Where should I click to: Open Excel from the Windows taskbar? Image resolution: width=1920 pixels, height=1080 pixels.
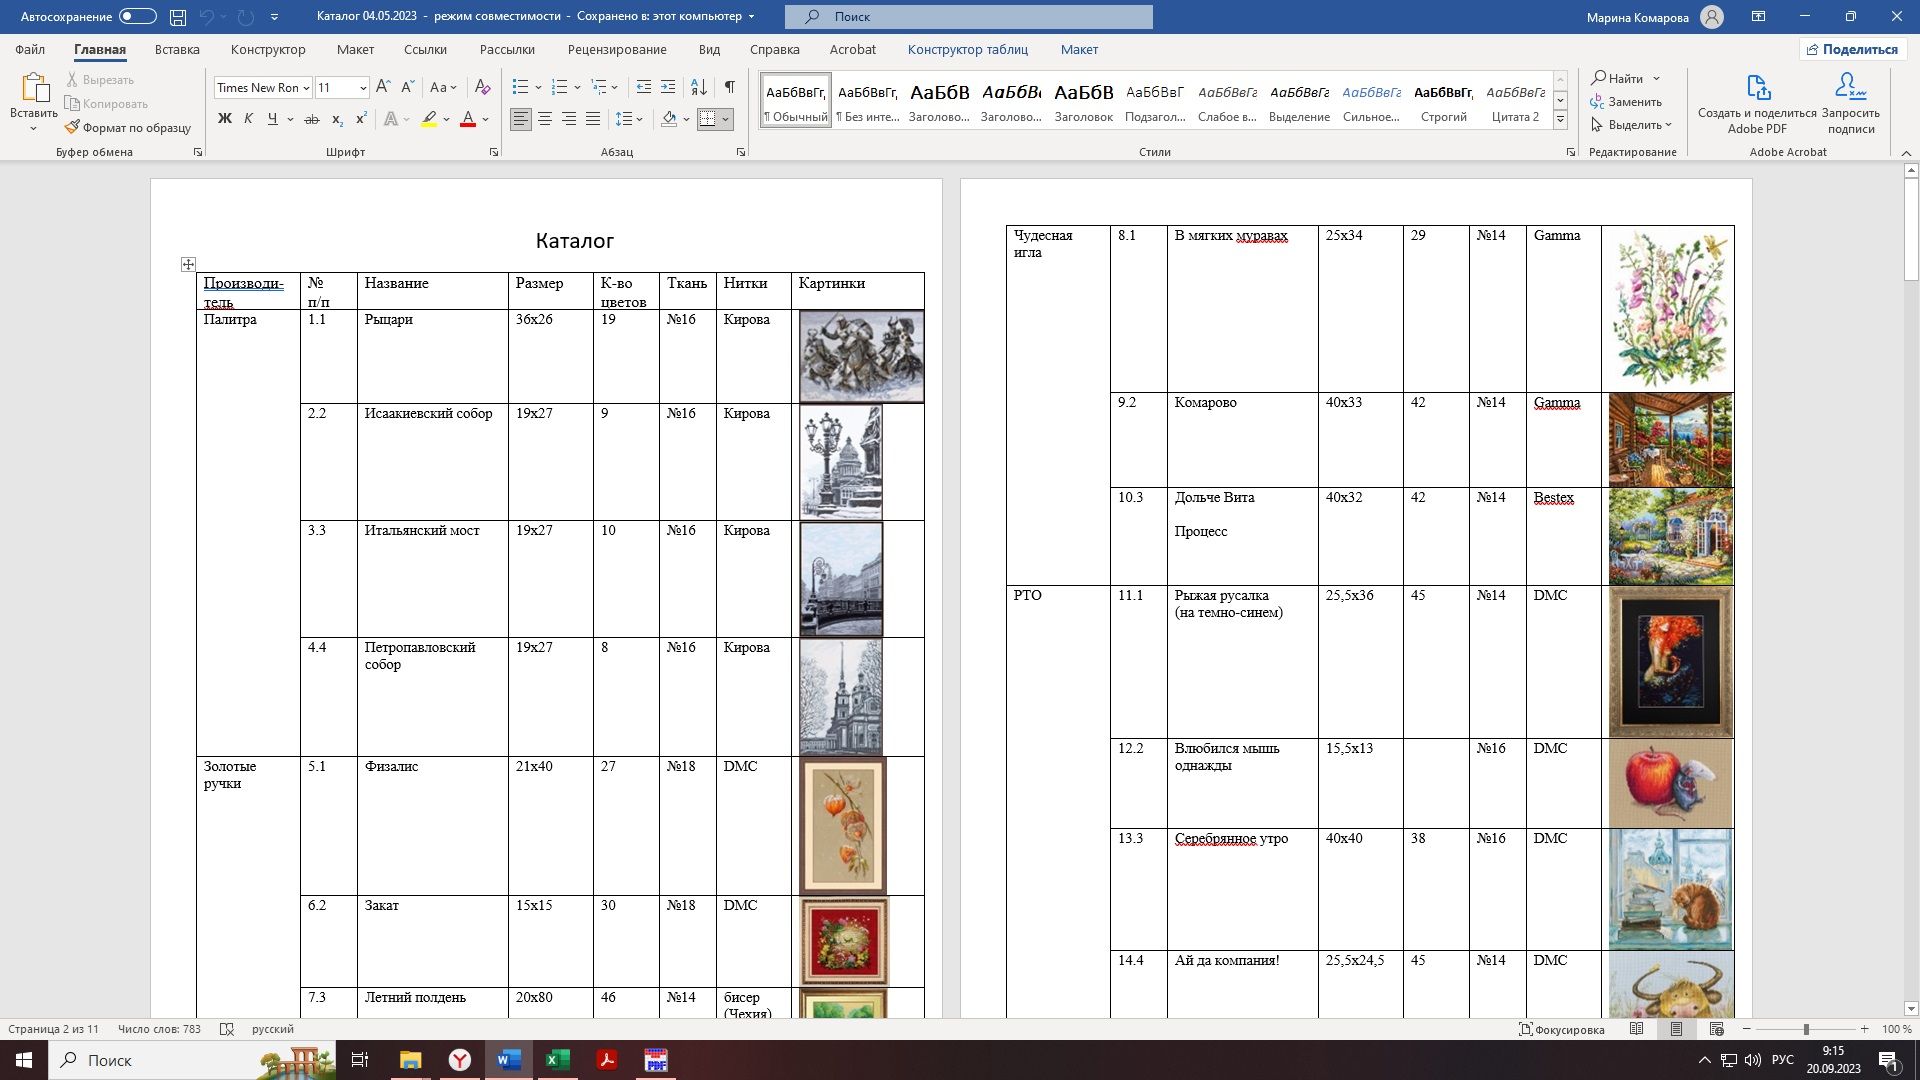pos(558,1060)
